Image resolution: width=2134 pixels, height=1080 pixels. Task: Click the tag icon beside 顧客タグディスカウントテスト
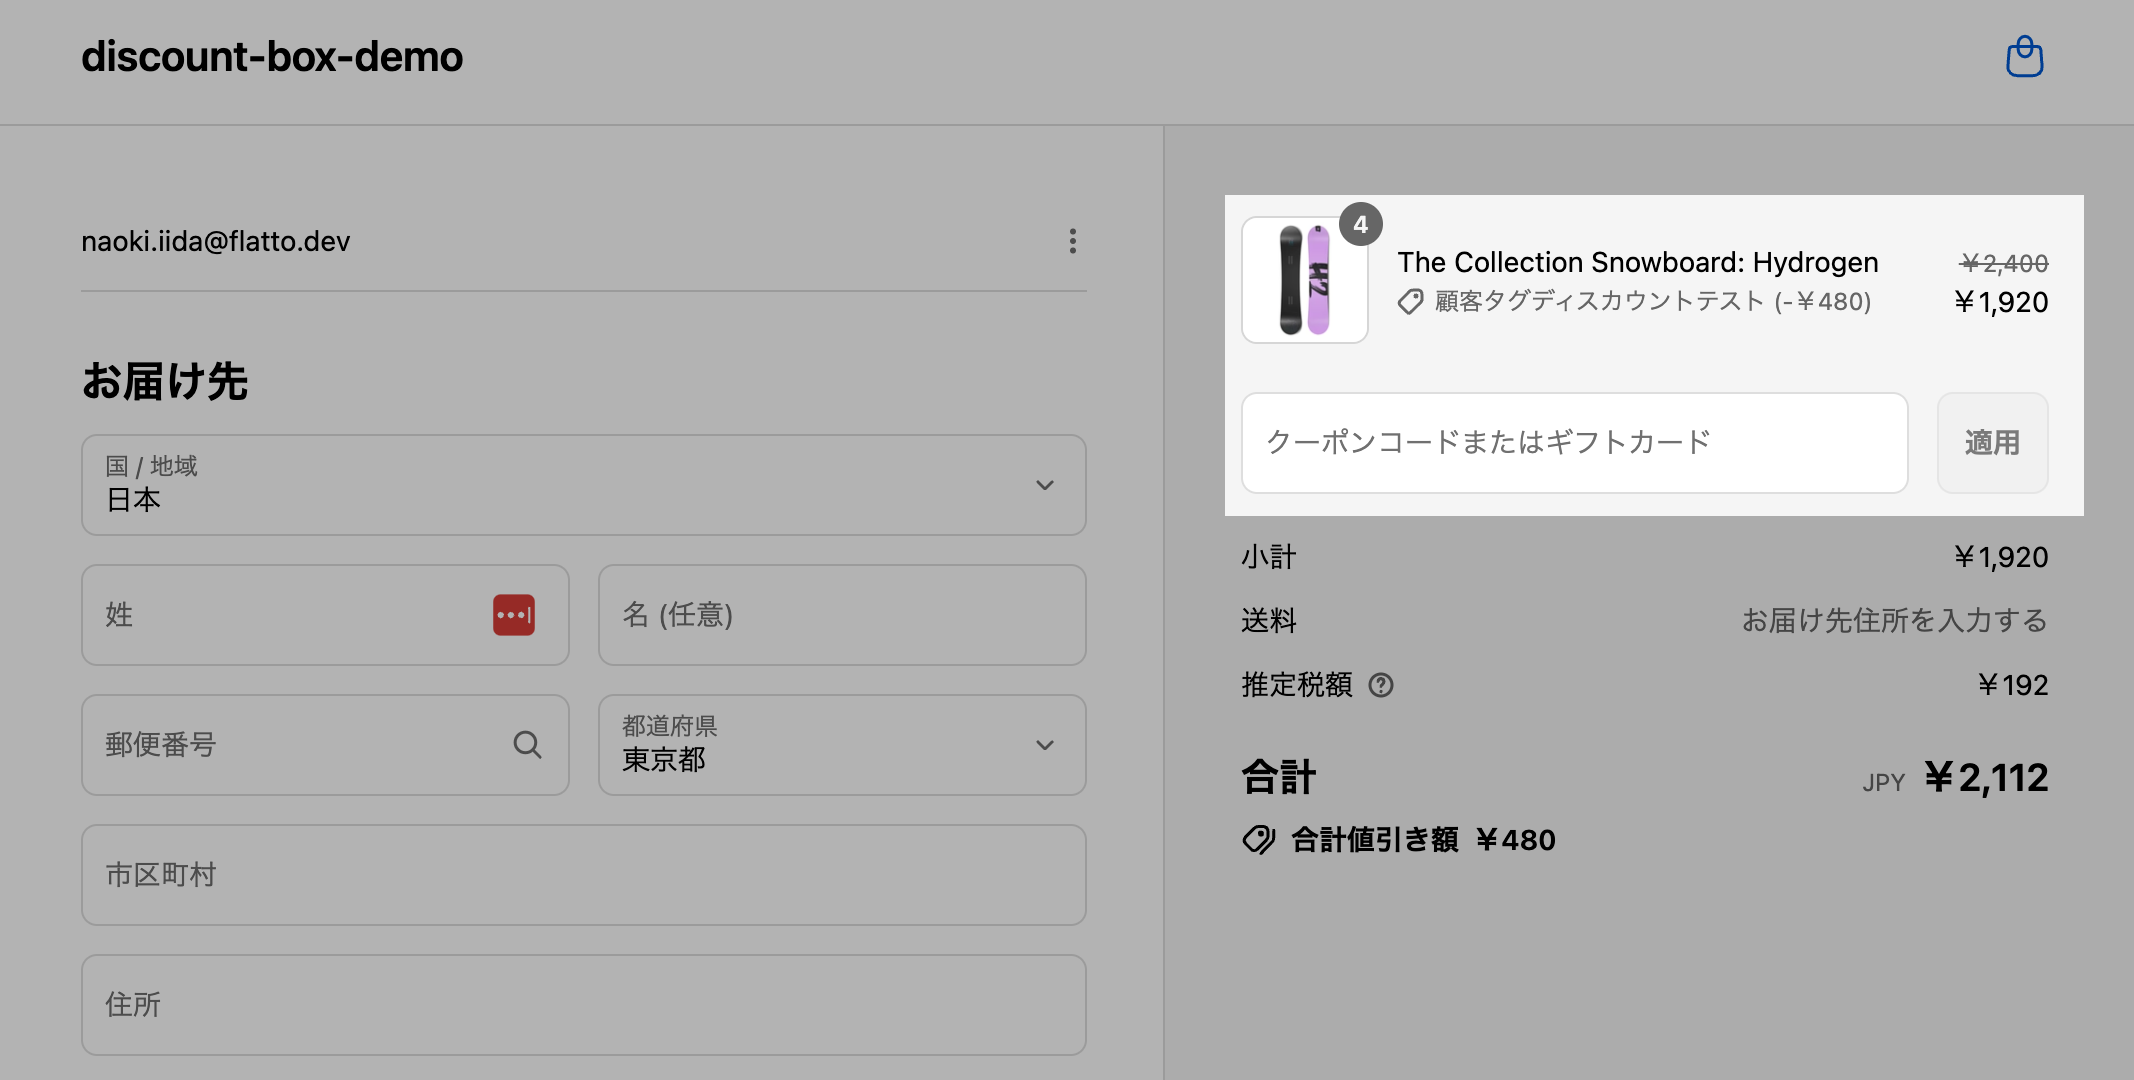[1410, 302]
